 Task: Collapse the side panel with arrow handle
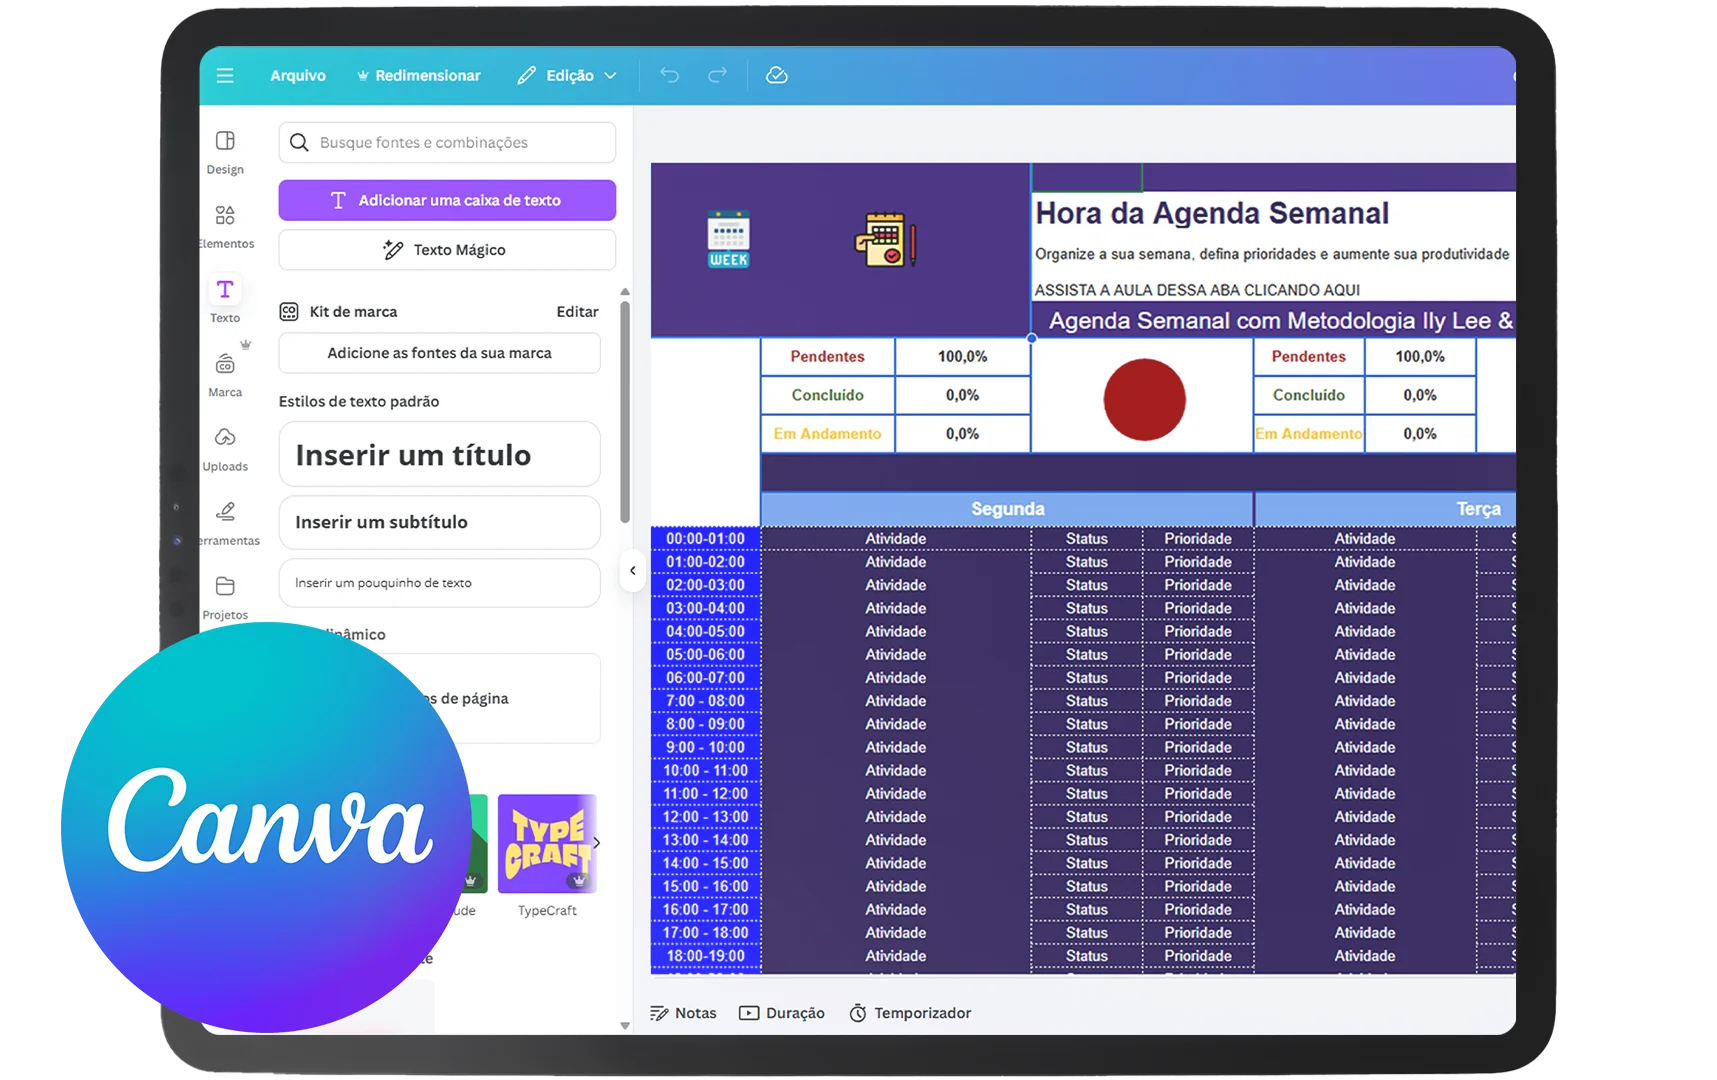pos(632,571)
